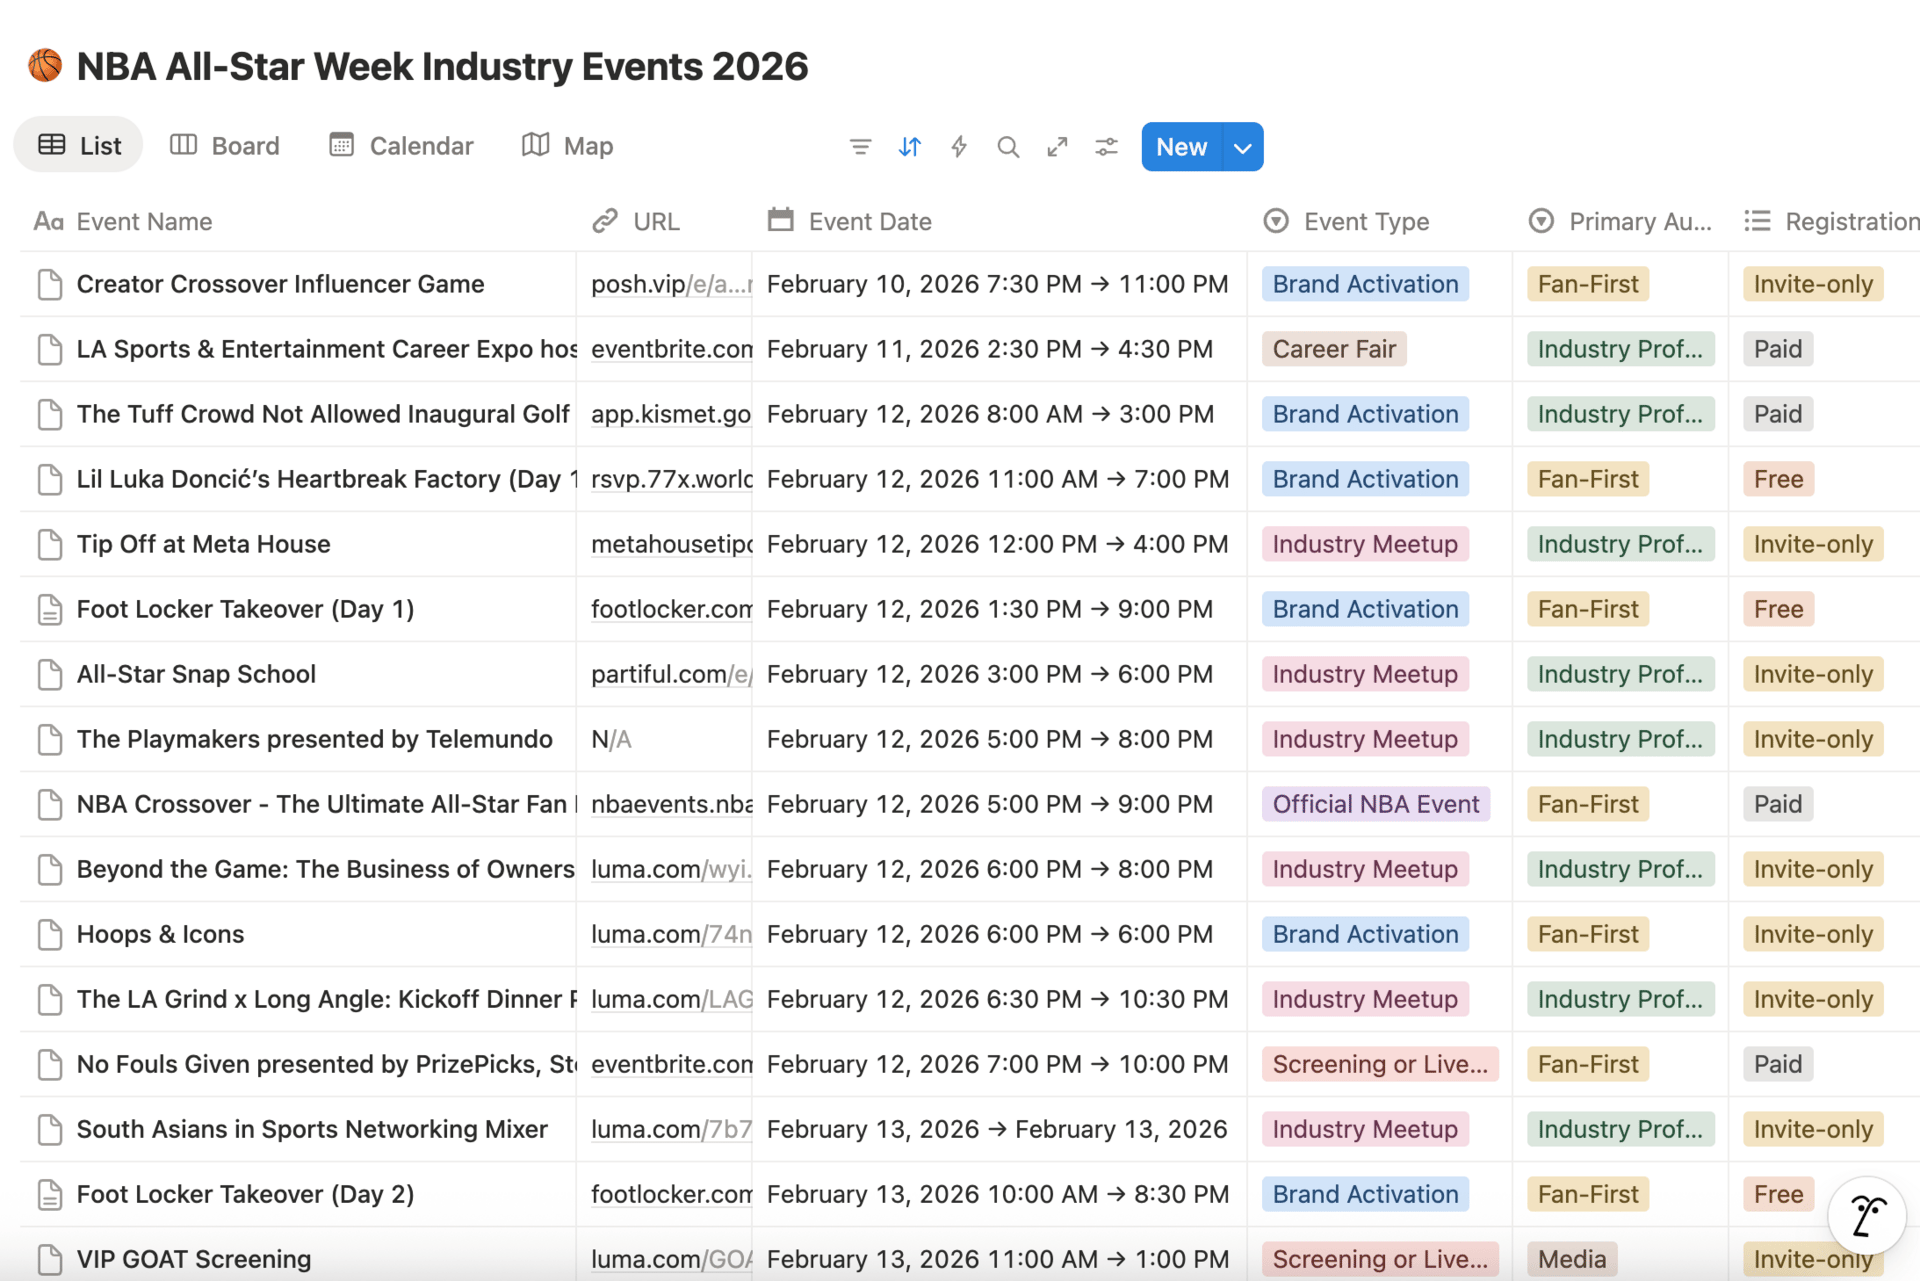The width and height of the screenshot is (1920, 1281).
Task: Click floating assistant icon bottom right
Action: coord(1866,1215)
